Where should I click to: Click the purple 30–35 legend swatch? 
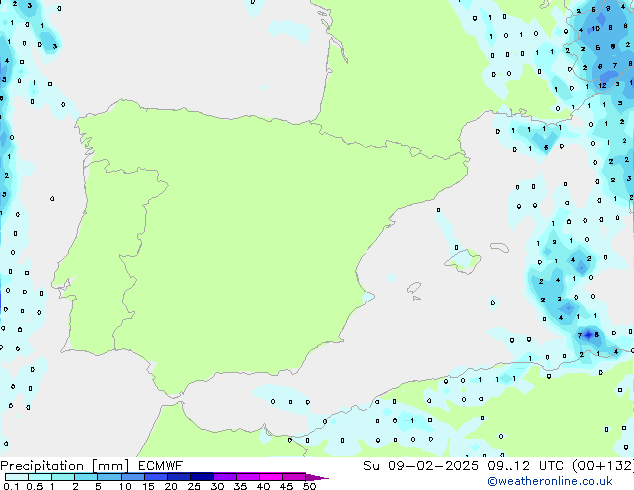(x=226, y=477)
